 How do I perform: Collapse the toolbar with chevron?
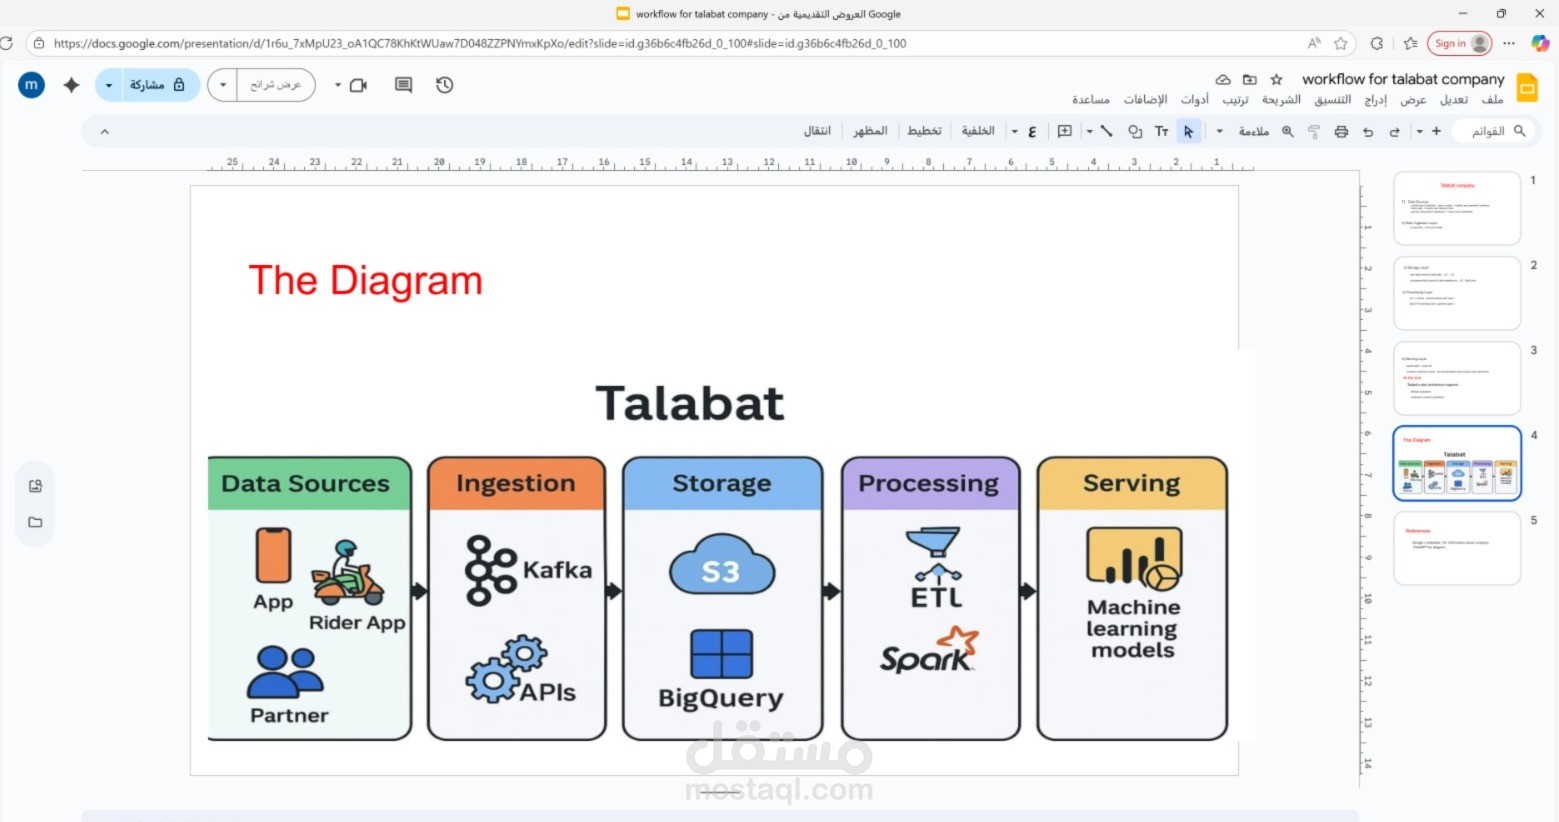104,131
